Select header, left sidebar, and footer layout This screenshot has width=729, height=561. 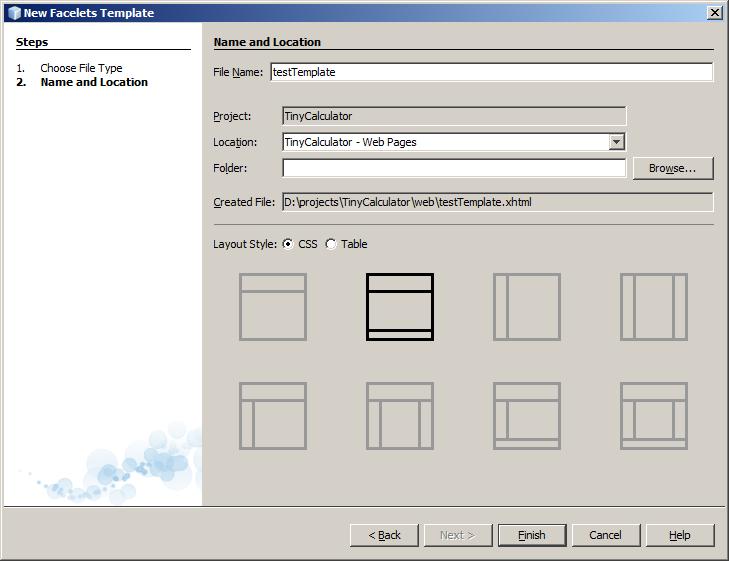[x=527, y=415]
